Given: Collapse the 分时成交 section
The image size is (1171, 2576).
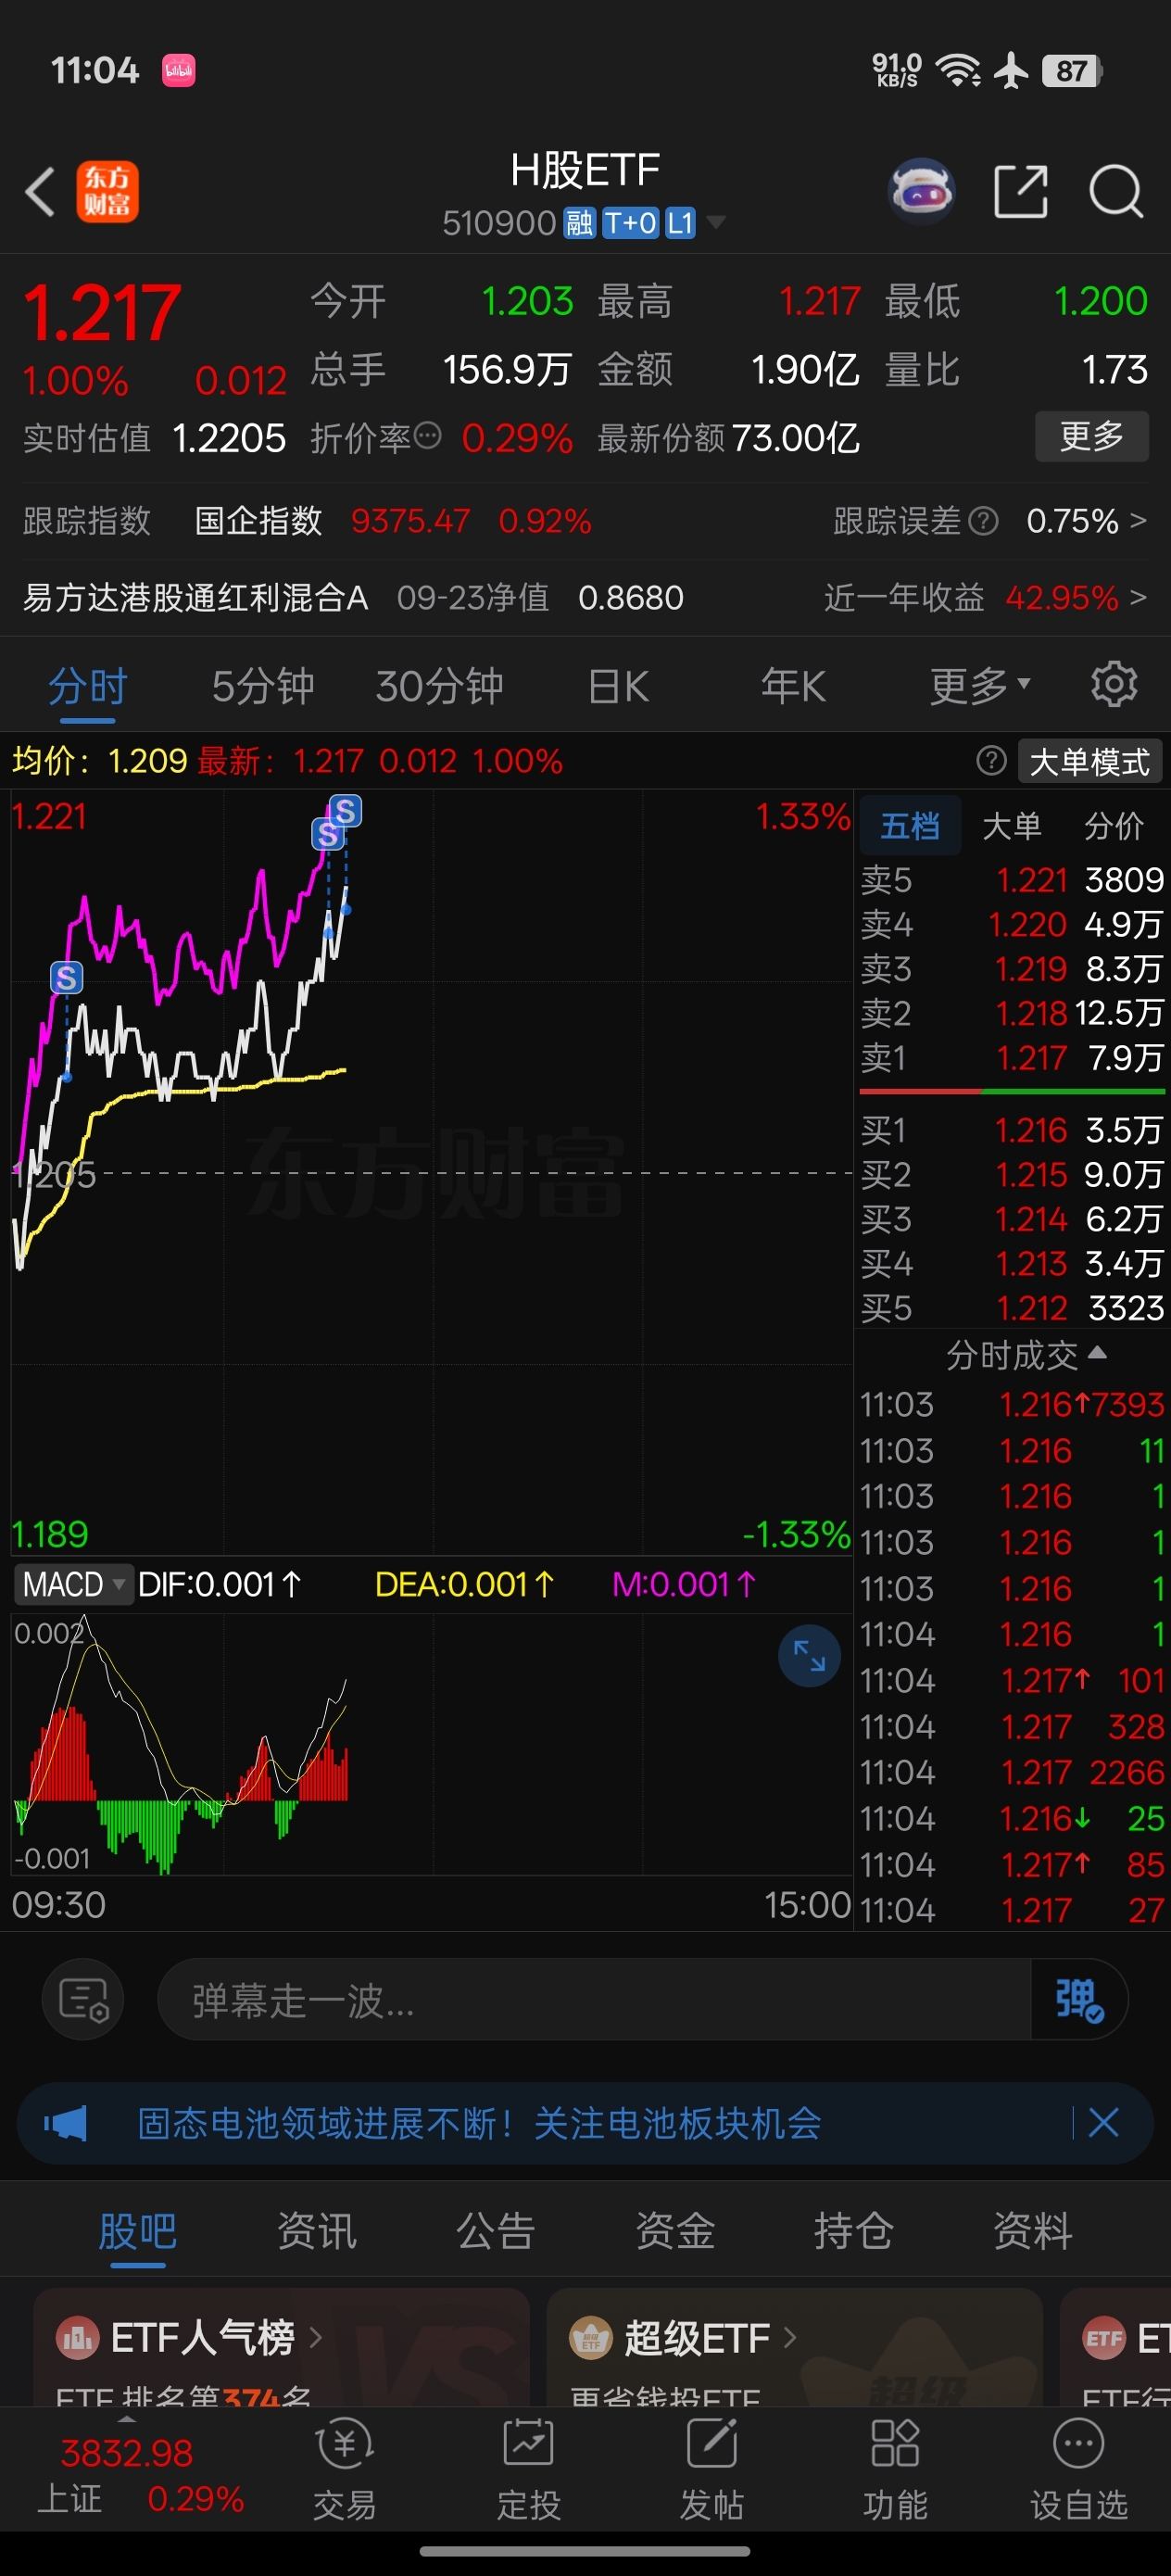Looking at the screenshot, I should tap(1026, 1355).
